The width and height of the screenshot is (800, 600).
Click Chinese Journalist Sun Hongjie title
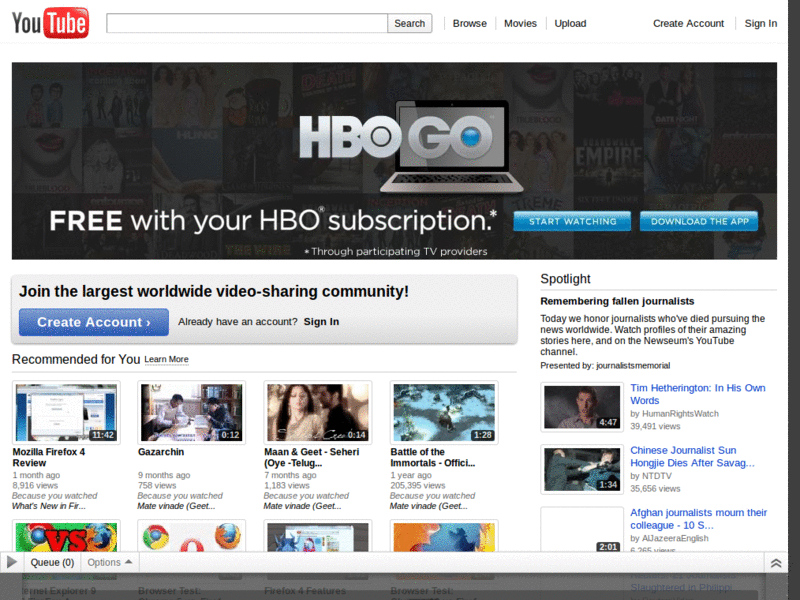(x=692, y=456)
